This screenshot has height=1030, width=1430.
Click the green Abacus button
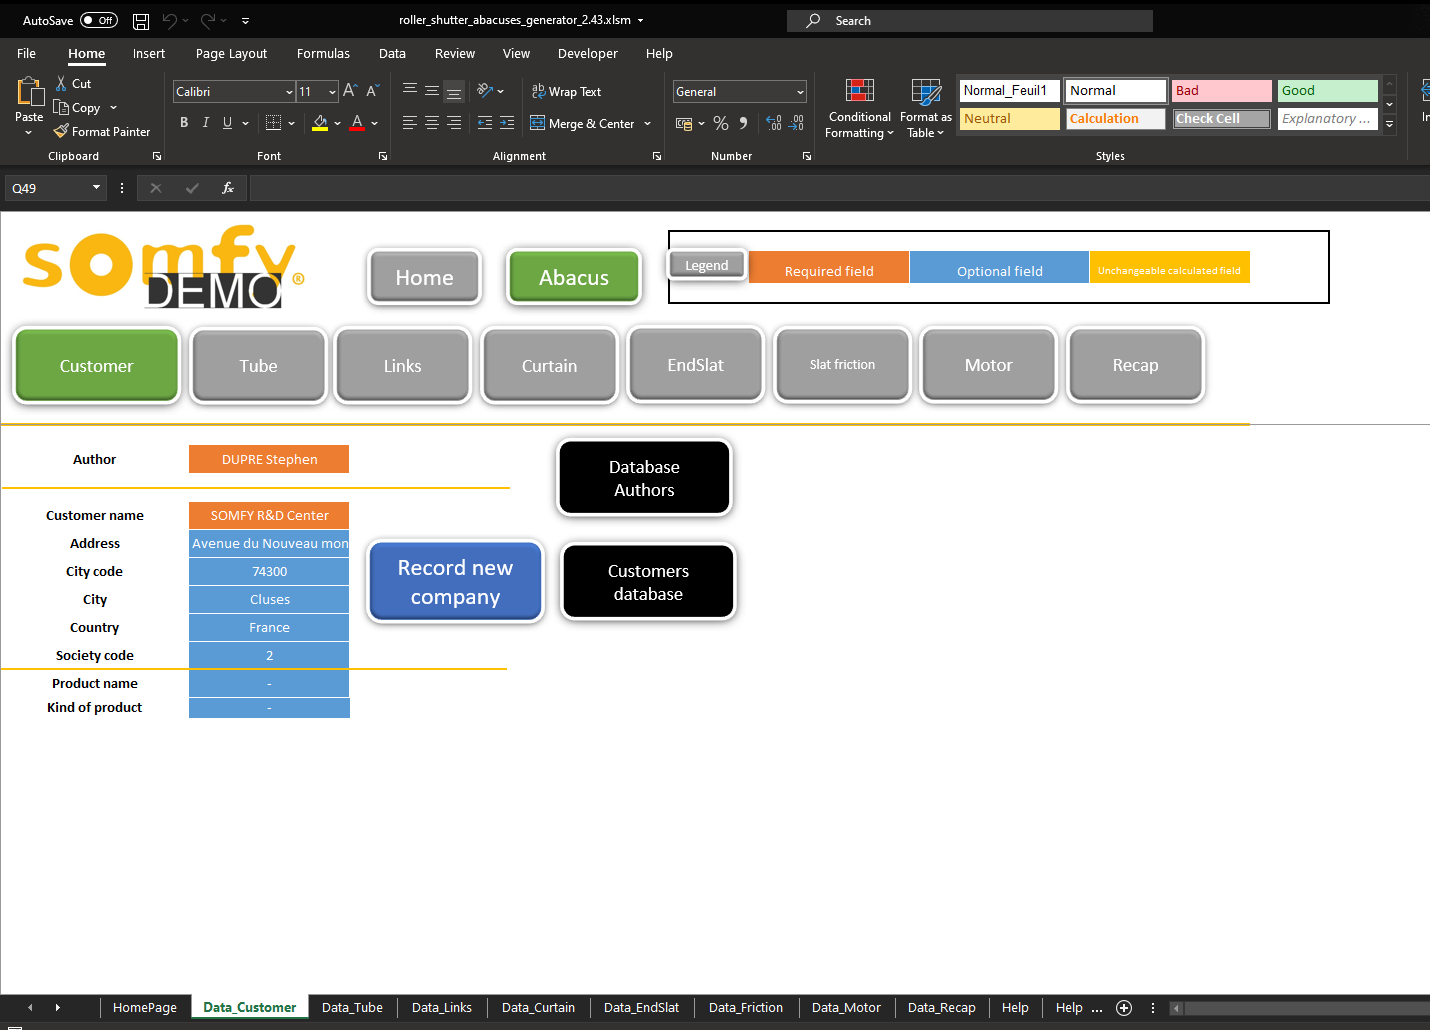click(x=573, y=277)
